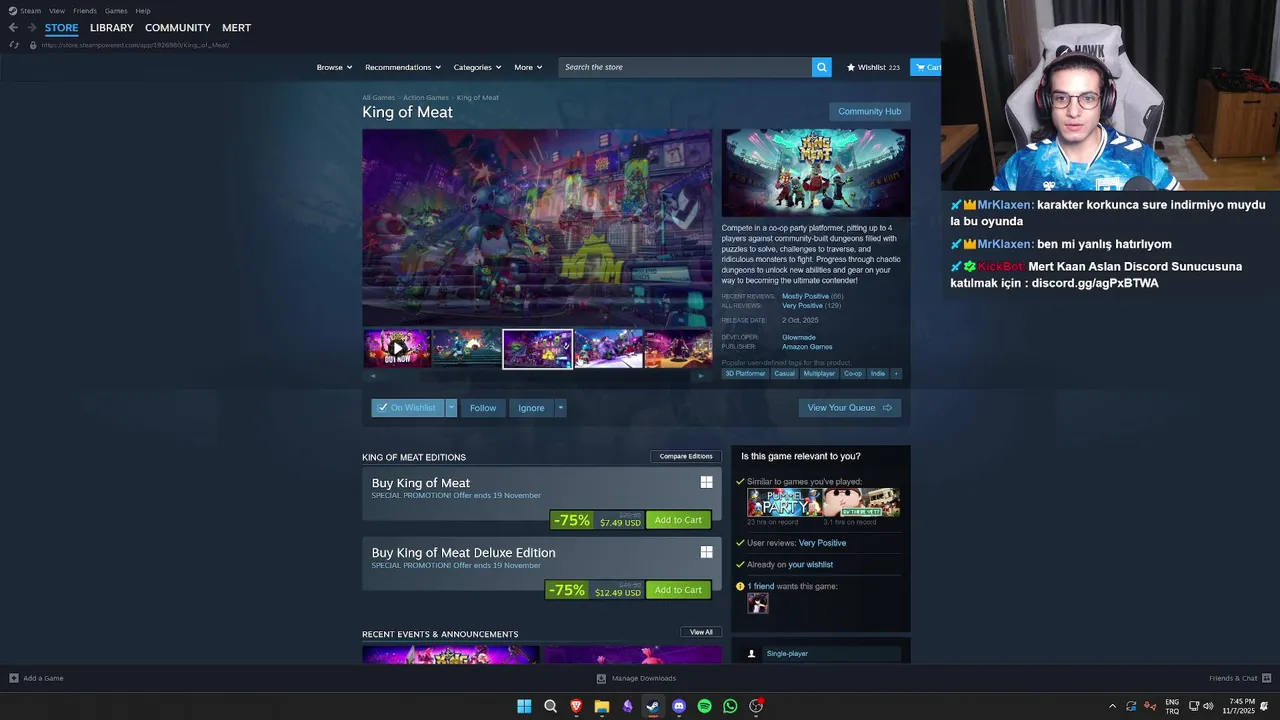Image resolution: width=1280 pixels, height=720 pixels.
Task: Open the Single-player feature link
Action: [x=787, y=654]
